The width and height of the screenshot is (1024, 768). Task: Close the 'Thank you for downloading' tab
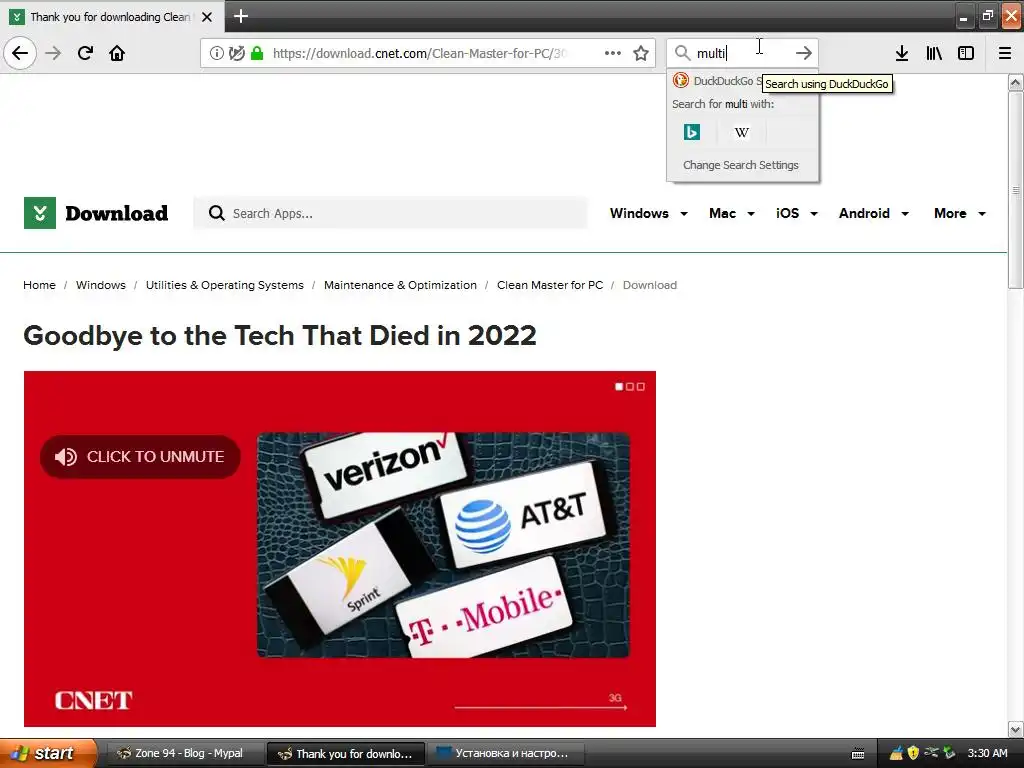click(x=207, y=17)
